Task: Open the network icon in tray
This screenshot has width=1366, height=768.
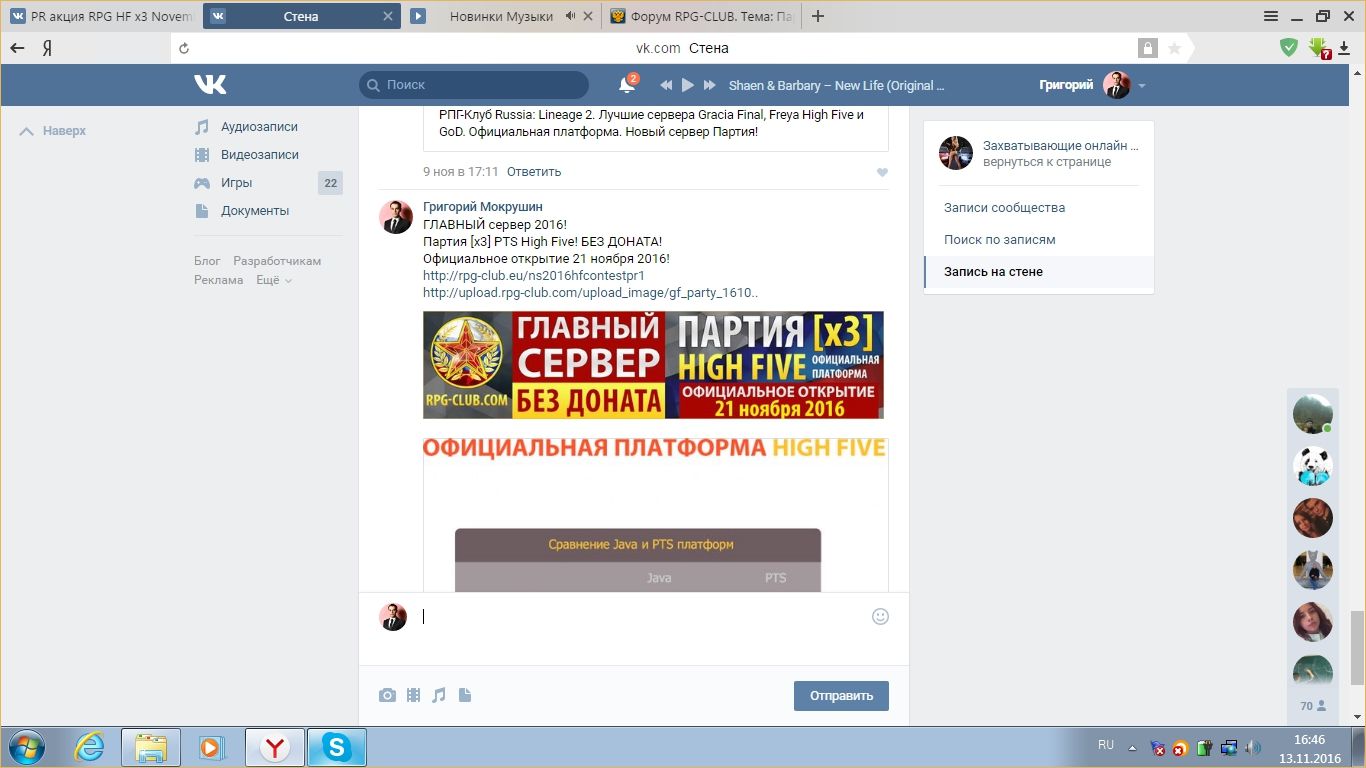Action: (1229, 748)
